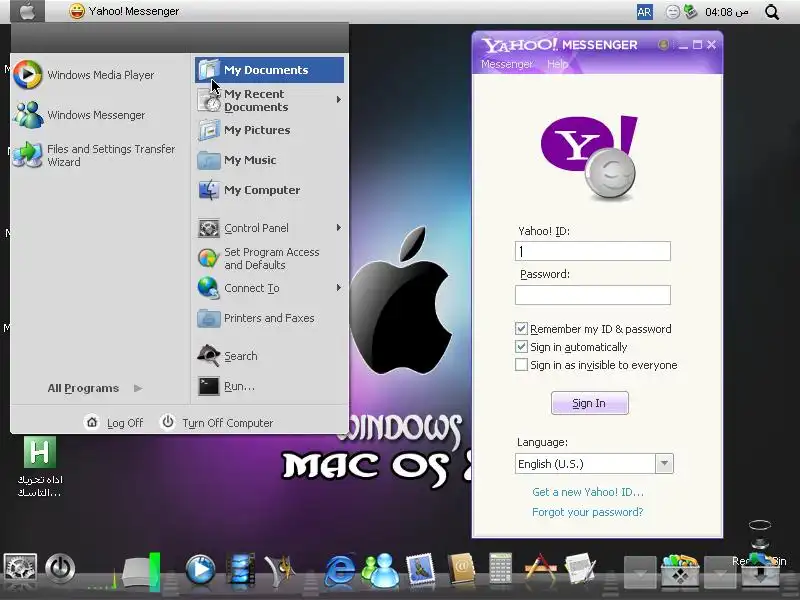Open the Apple start menu button
The image size is (800, 600).
[28, 11]
